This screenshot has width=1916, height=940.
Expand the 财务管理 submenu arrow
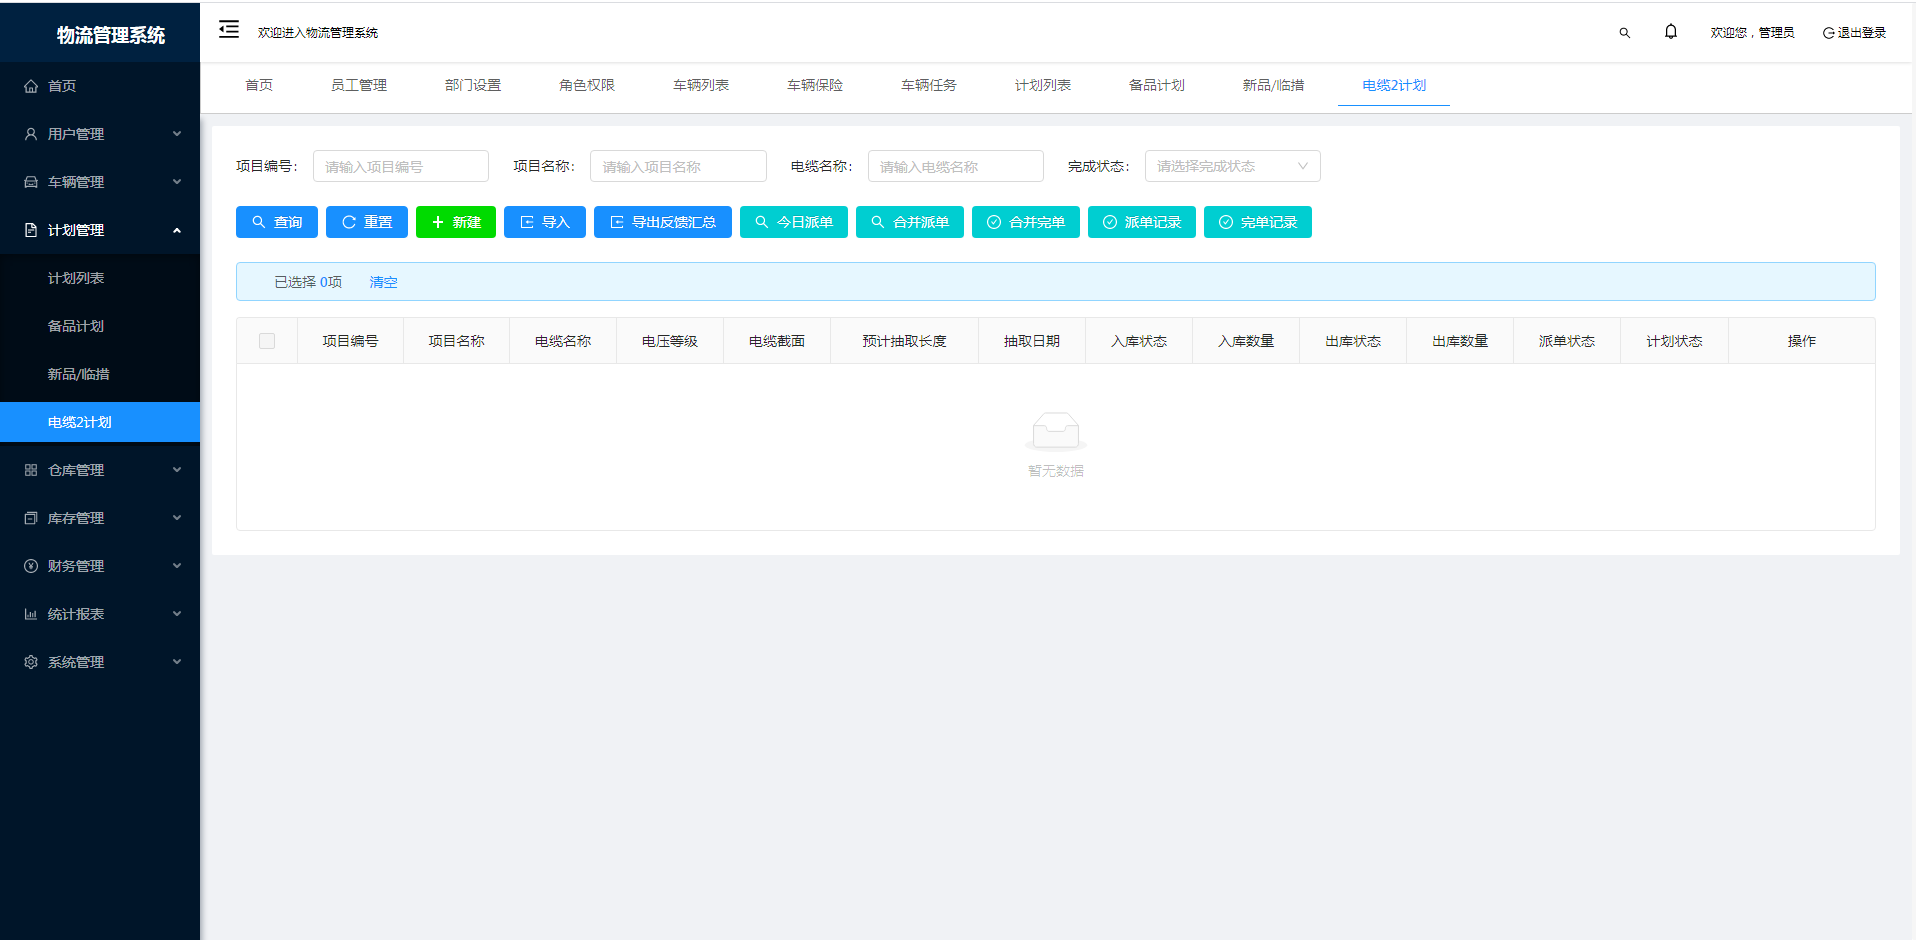click(x=177, y=566)
